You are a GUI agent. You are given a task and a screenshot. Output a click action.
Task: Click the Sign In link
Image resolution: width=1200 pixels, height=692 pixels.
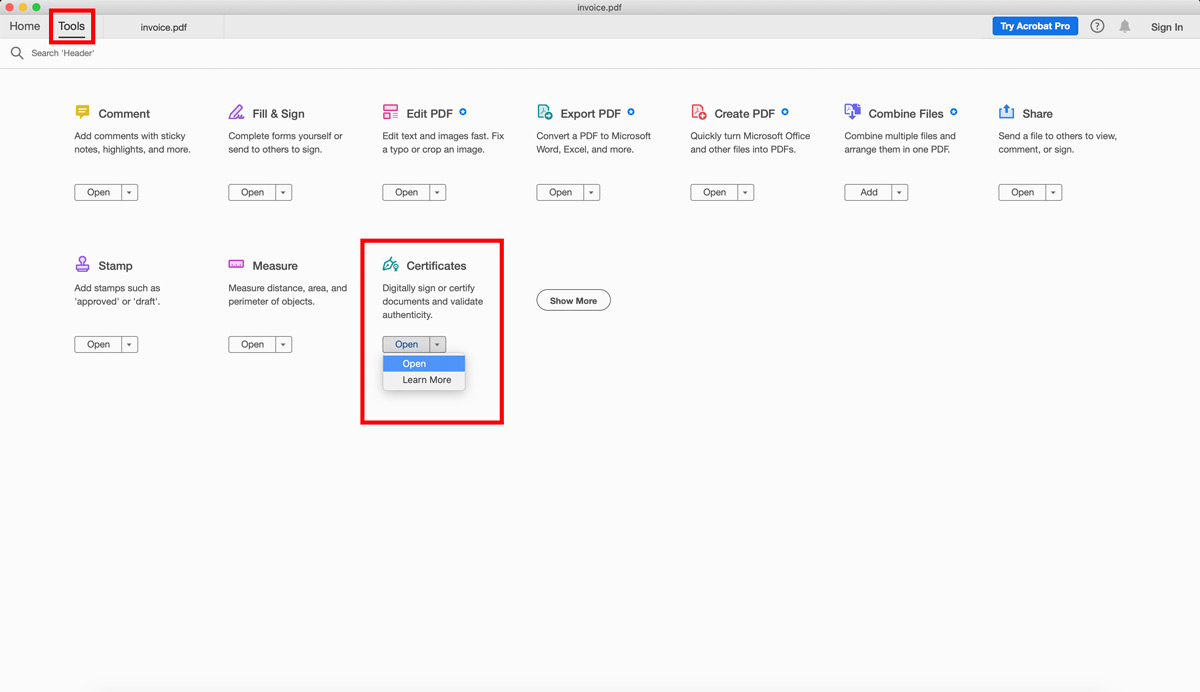coord(1167,27)
